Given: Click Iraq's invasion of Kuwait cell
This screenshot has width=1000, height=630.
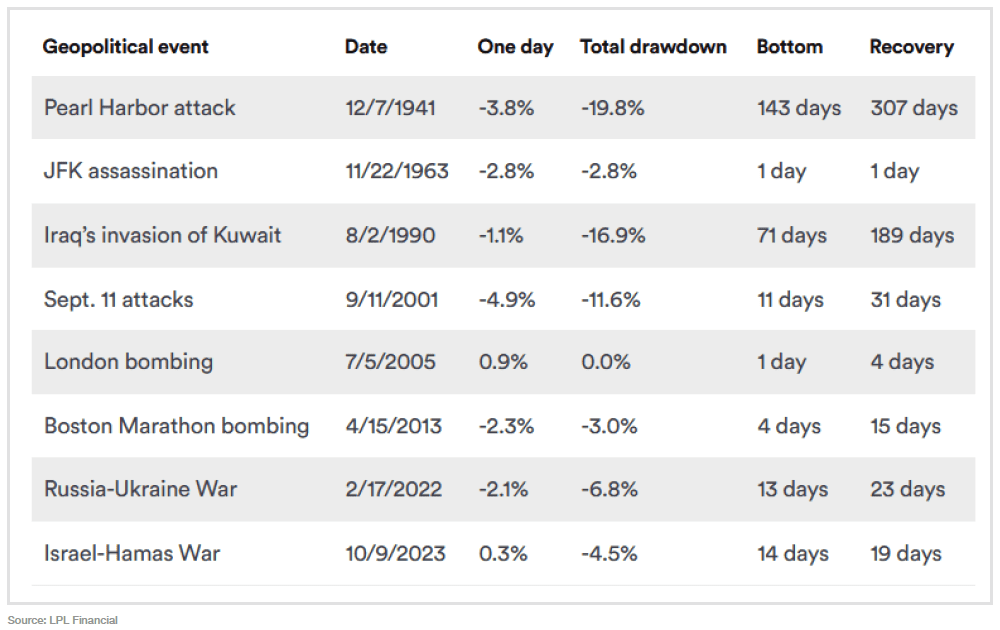Looking at the screenshot, I should pos(162,236).
